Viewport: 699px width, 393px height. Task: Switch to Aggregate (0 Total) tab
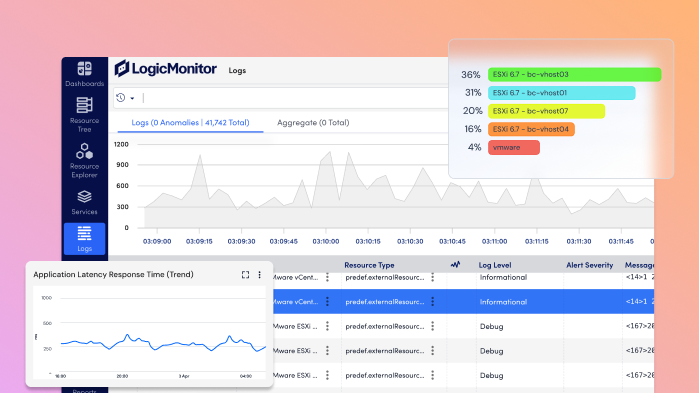coord(313,123)
